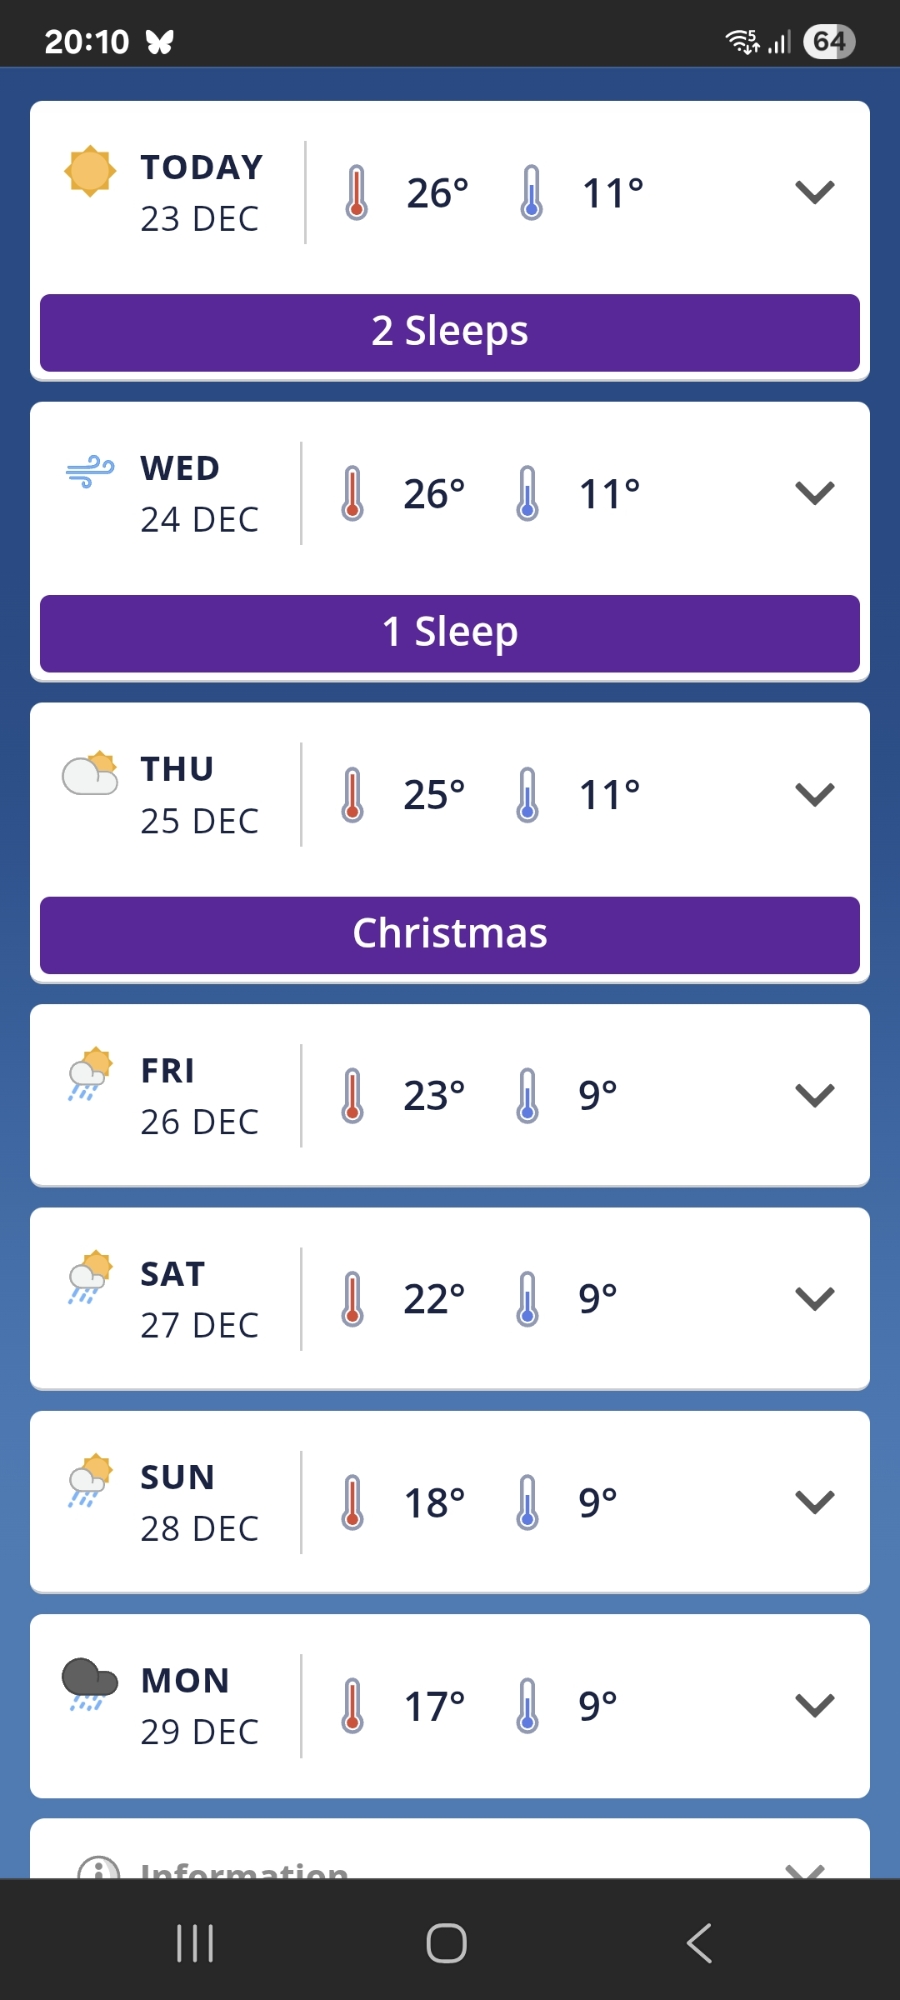
Task: Tap the rain cloud icon for Monday
Action: coord(90,1683)
